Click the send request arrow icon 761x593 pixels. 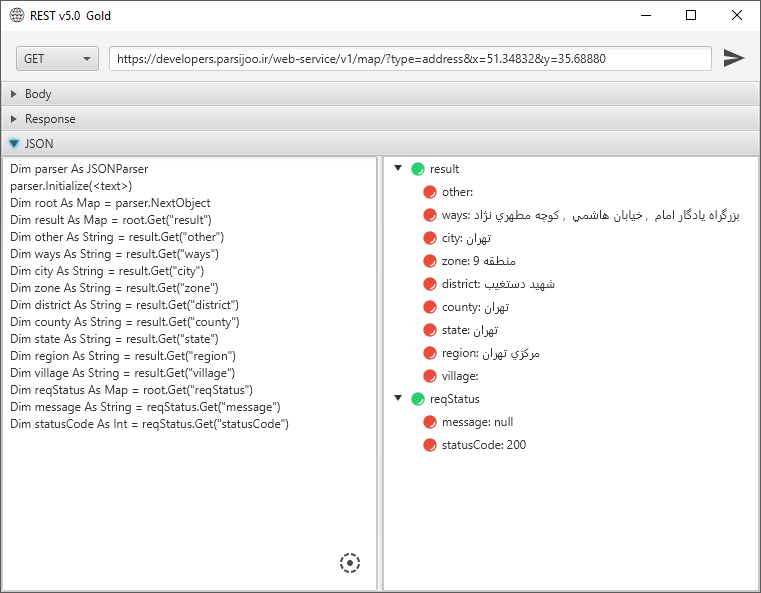pyautogui.click(x=734, y=58)
